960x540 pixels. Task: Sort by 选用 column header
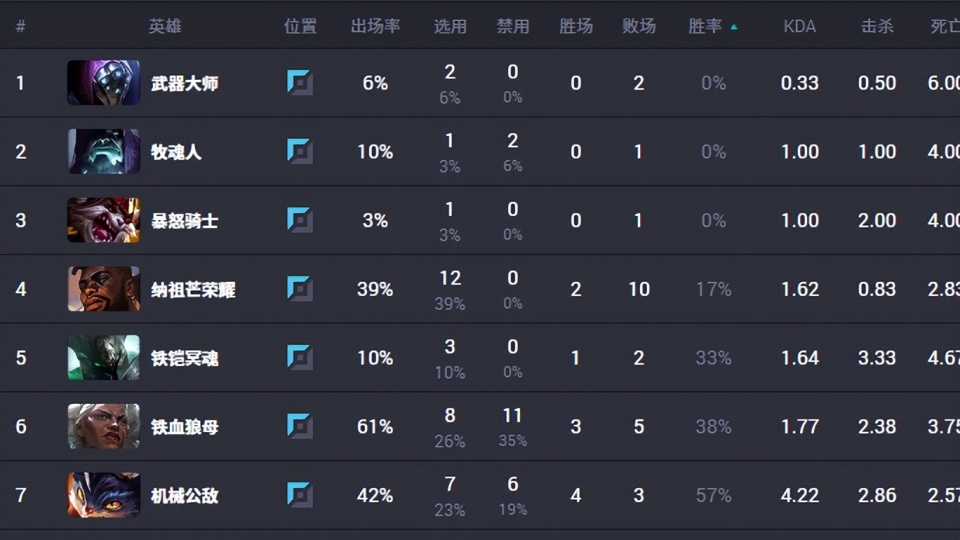point(450,26)
